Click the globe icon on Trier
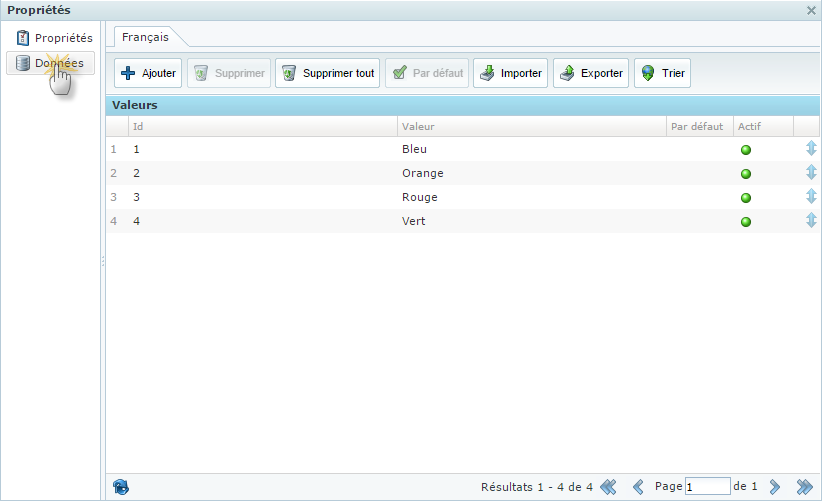 click(648, 73)
